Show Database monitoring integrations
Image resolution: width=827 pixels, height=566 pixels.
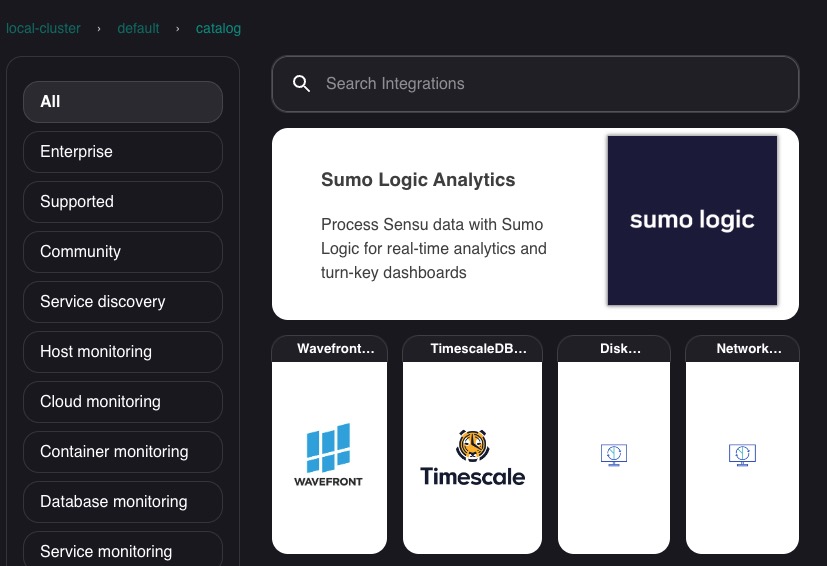pyautogui.click(x=123, y=502)
